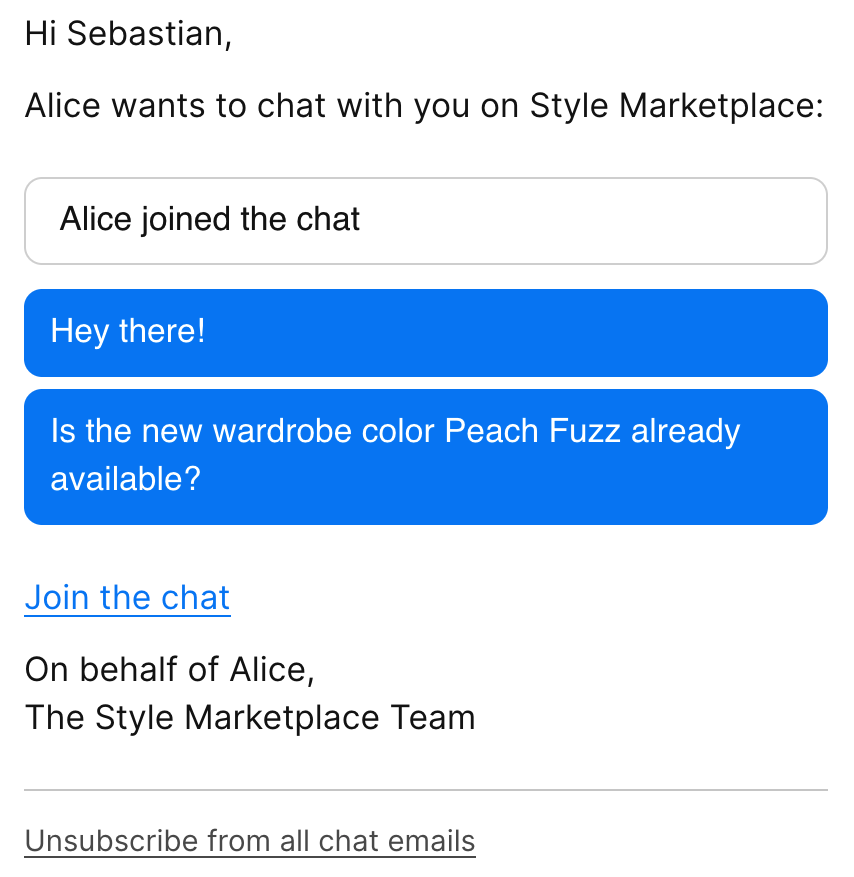Click the underlined 'Join the chat' text

(x=127, y=597)
